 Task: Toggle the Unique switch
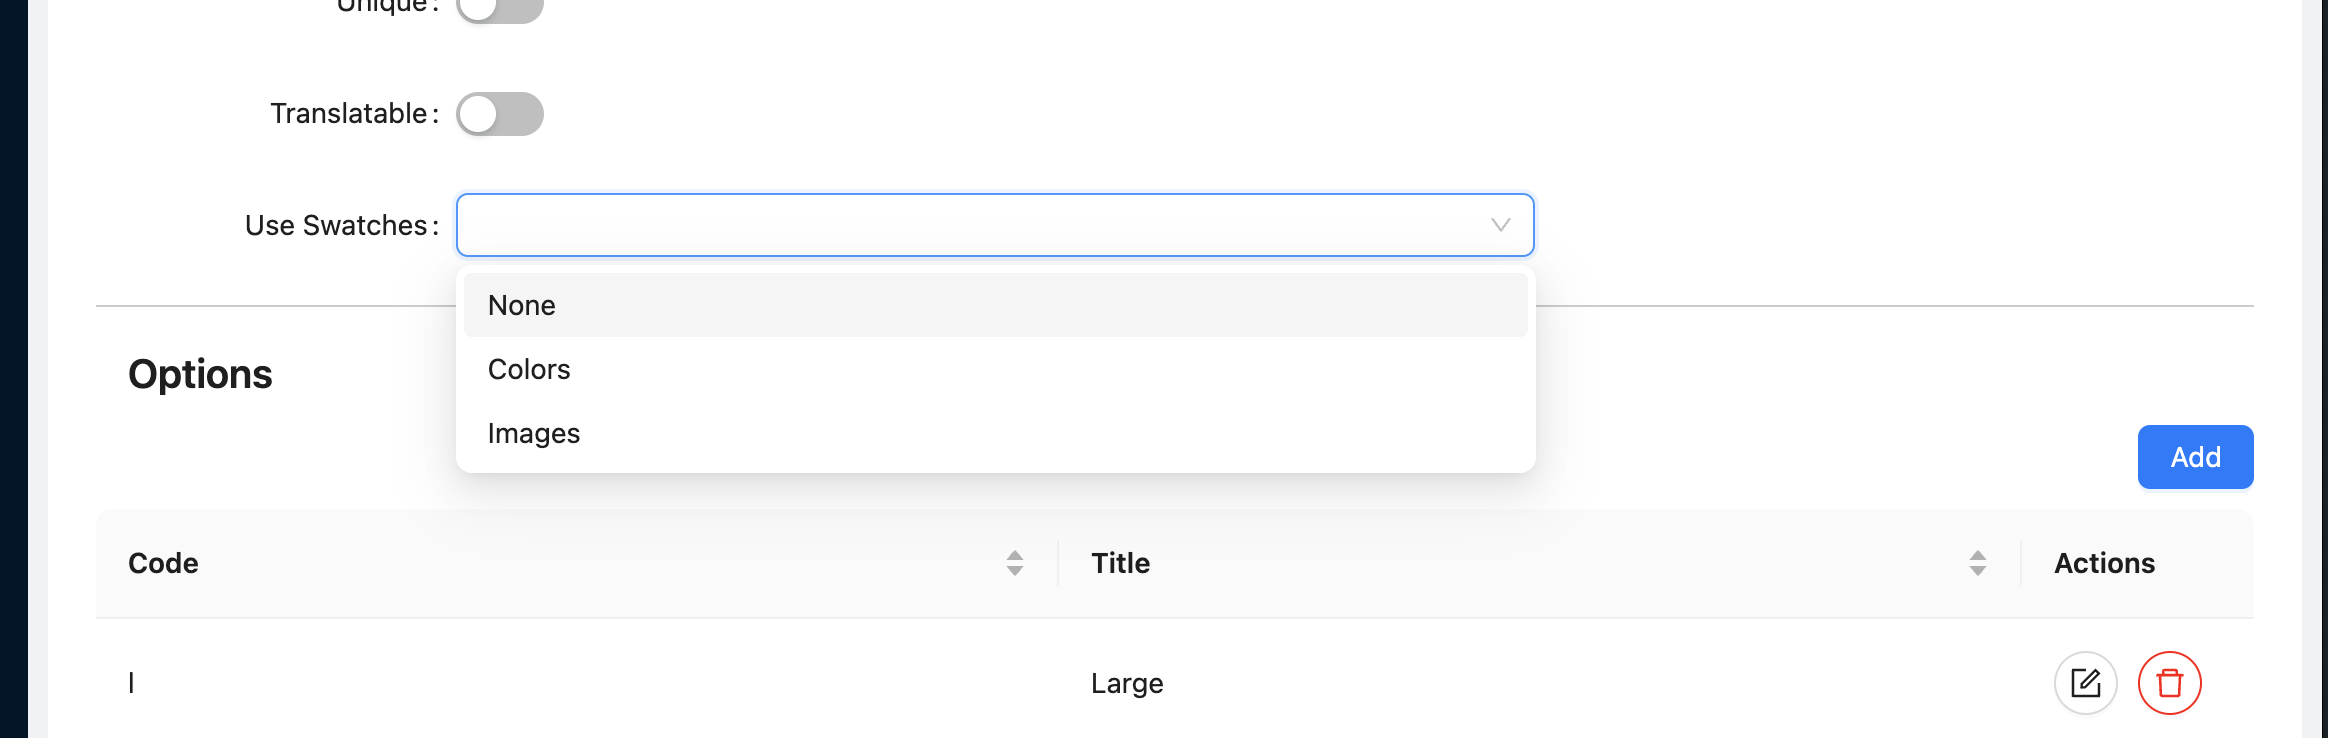(x=500, y=9)
